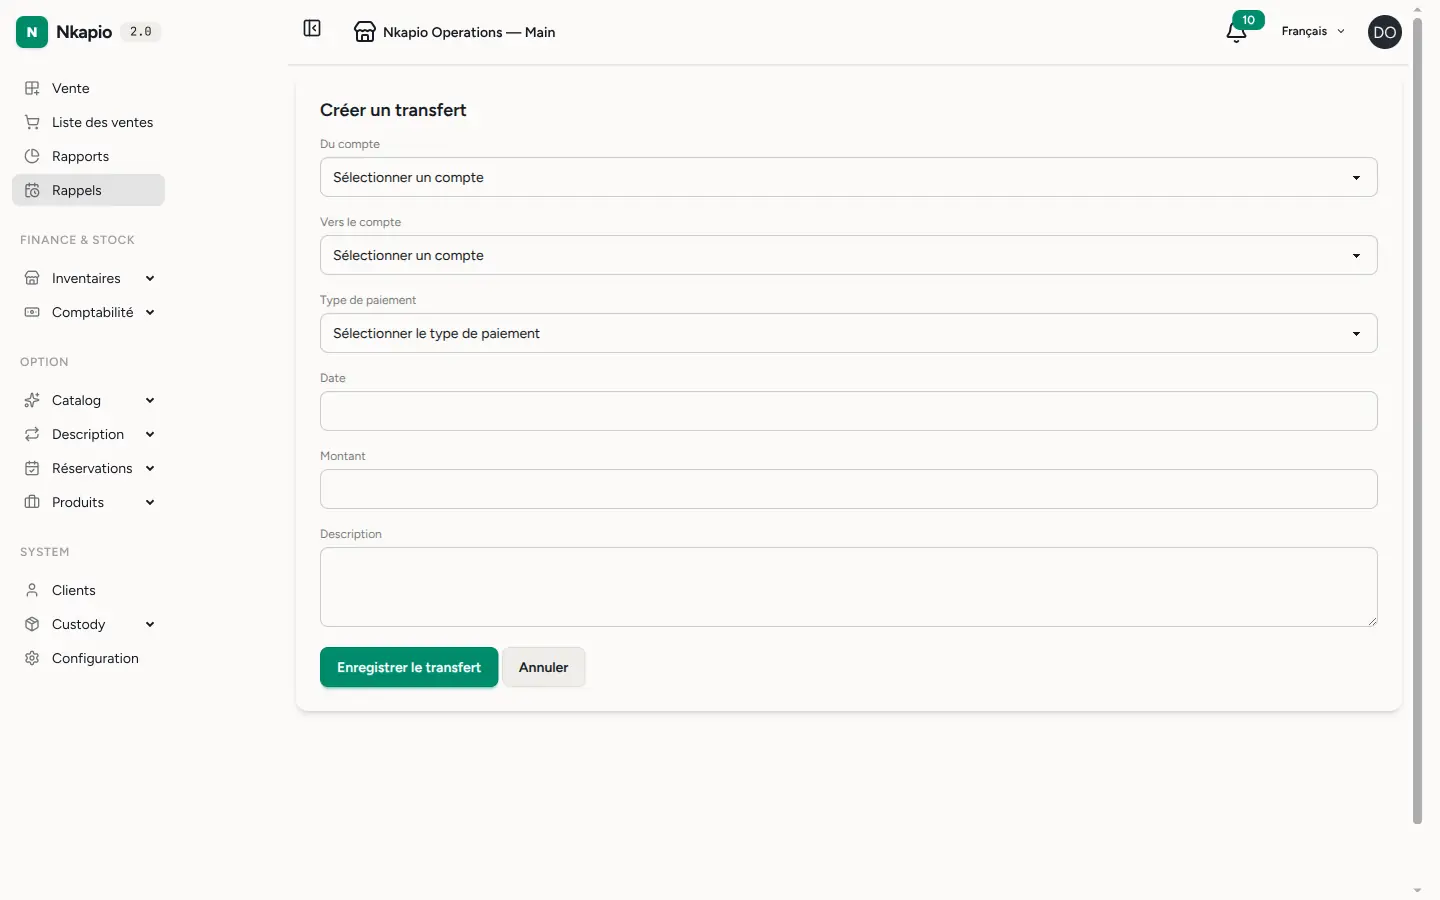1440x900 pixels.
Task: Click the Annuler button
Action: [x=543, y=667]
